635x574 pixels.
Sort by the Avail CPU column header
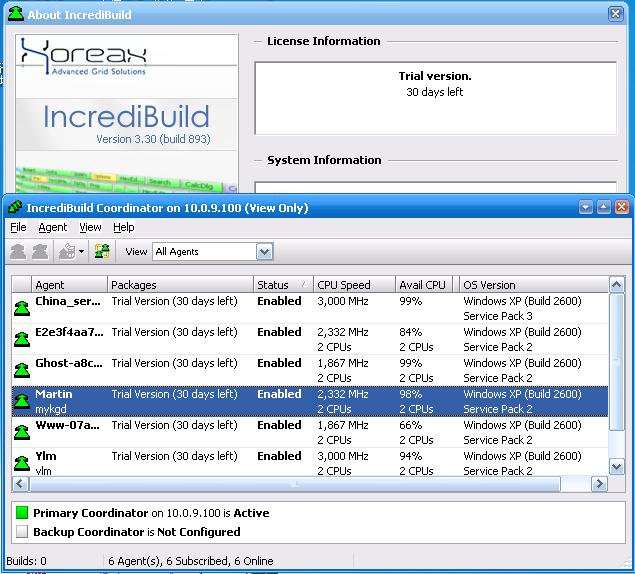click(x=424, y=285)
